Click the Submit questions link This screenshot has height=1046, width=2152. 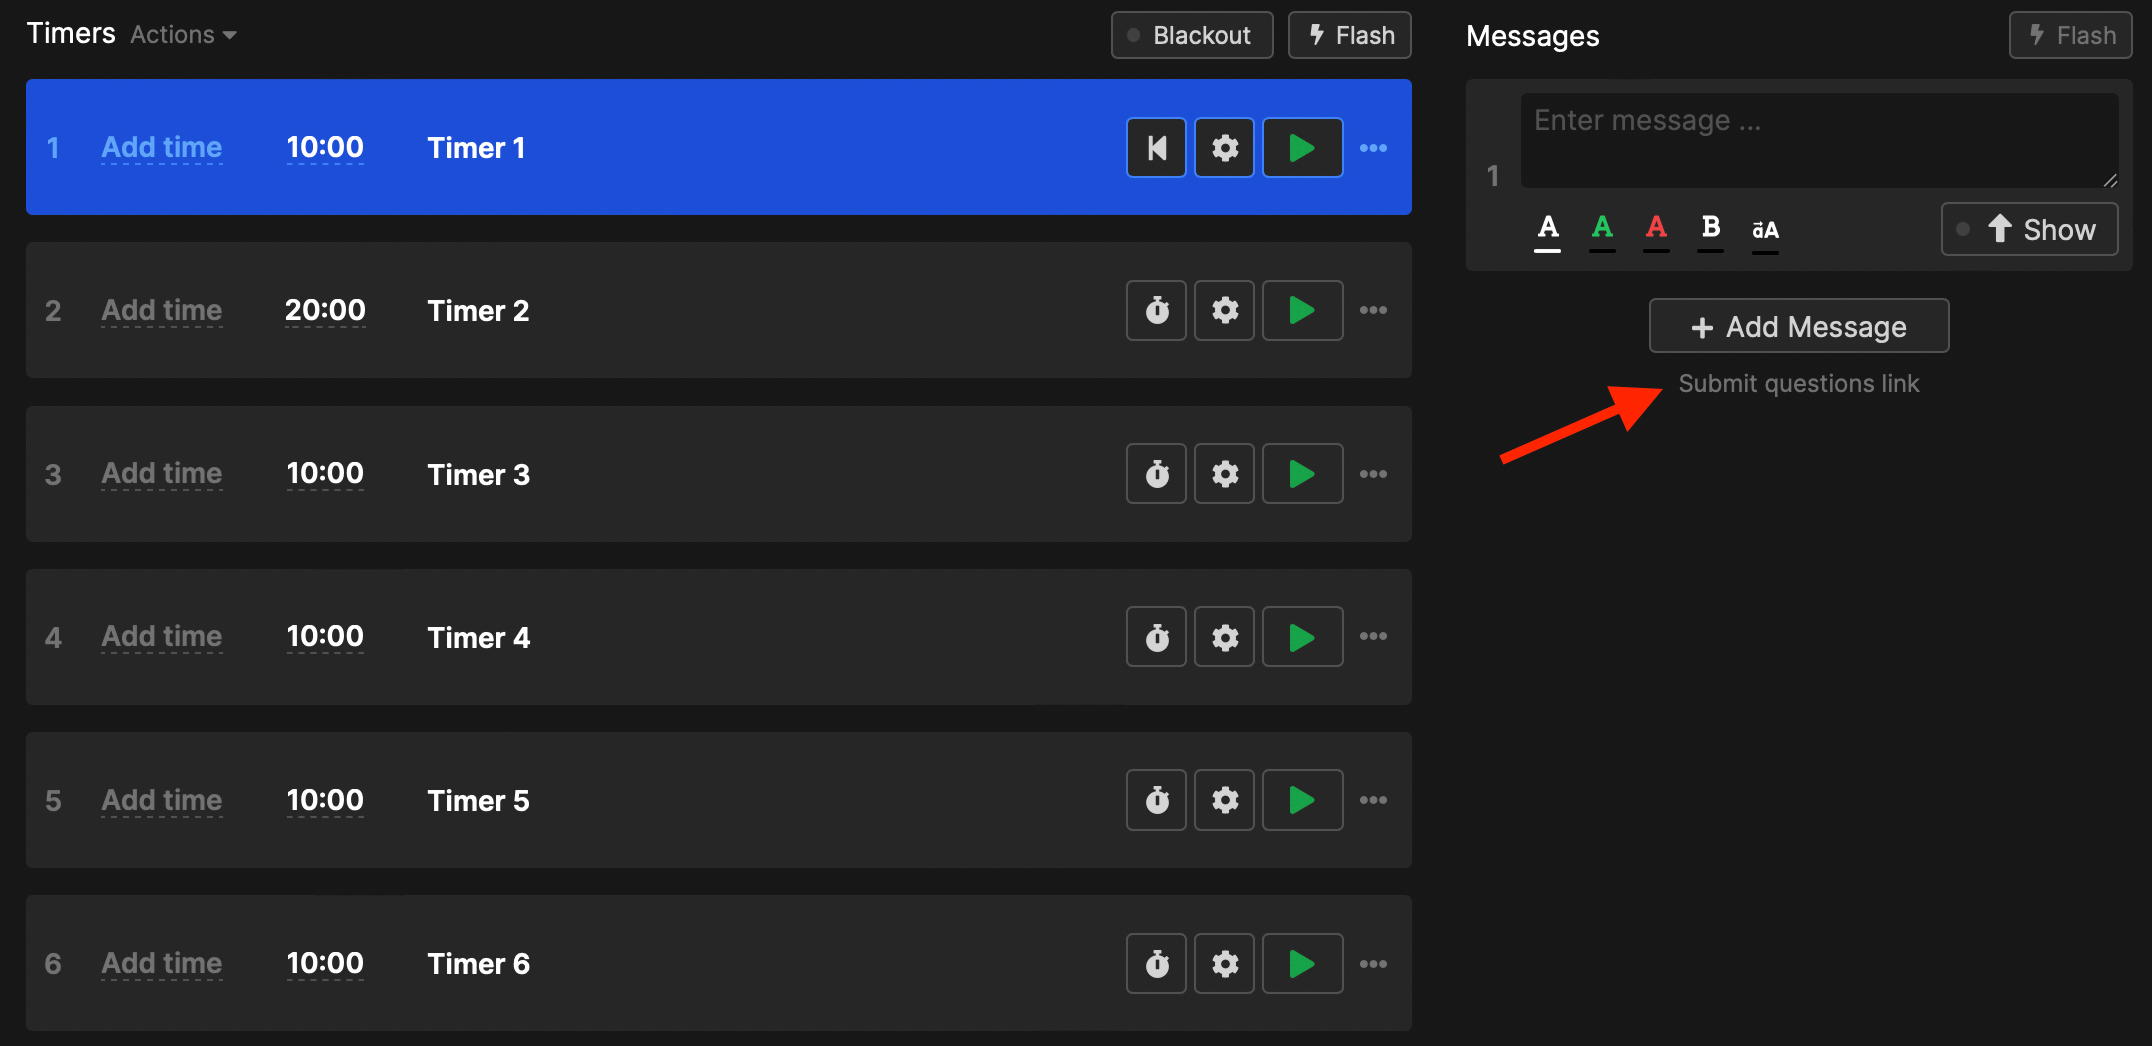[1798, 383]
